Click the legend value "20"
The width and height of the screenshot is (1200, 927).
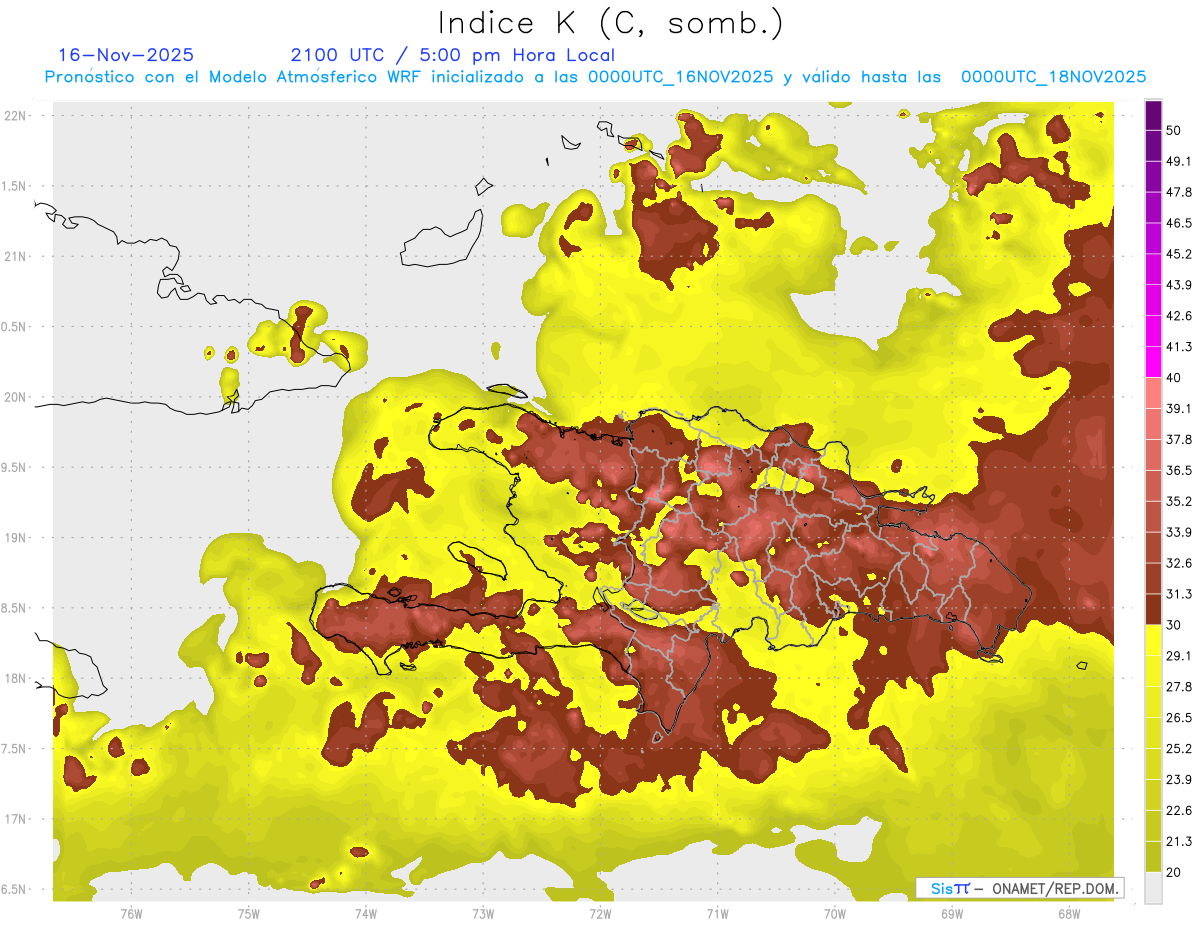pos(1174,872)
